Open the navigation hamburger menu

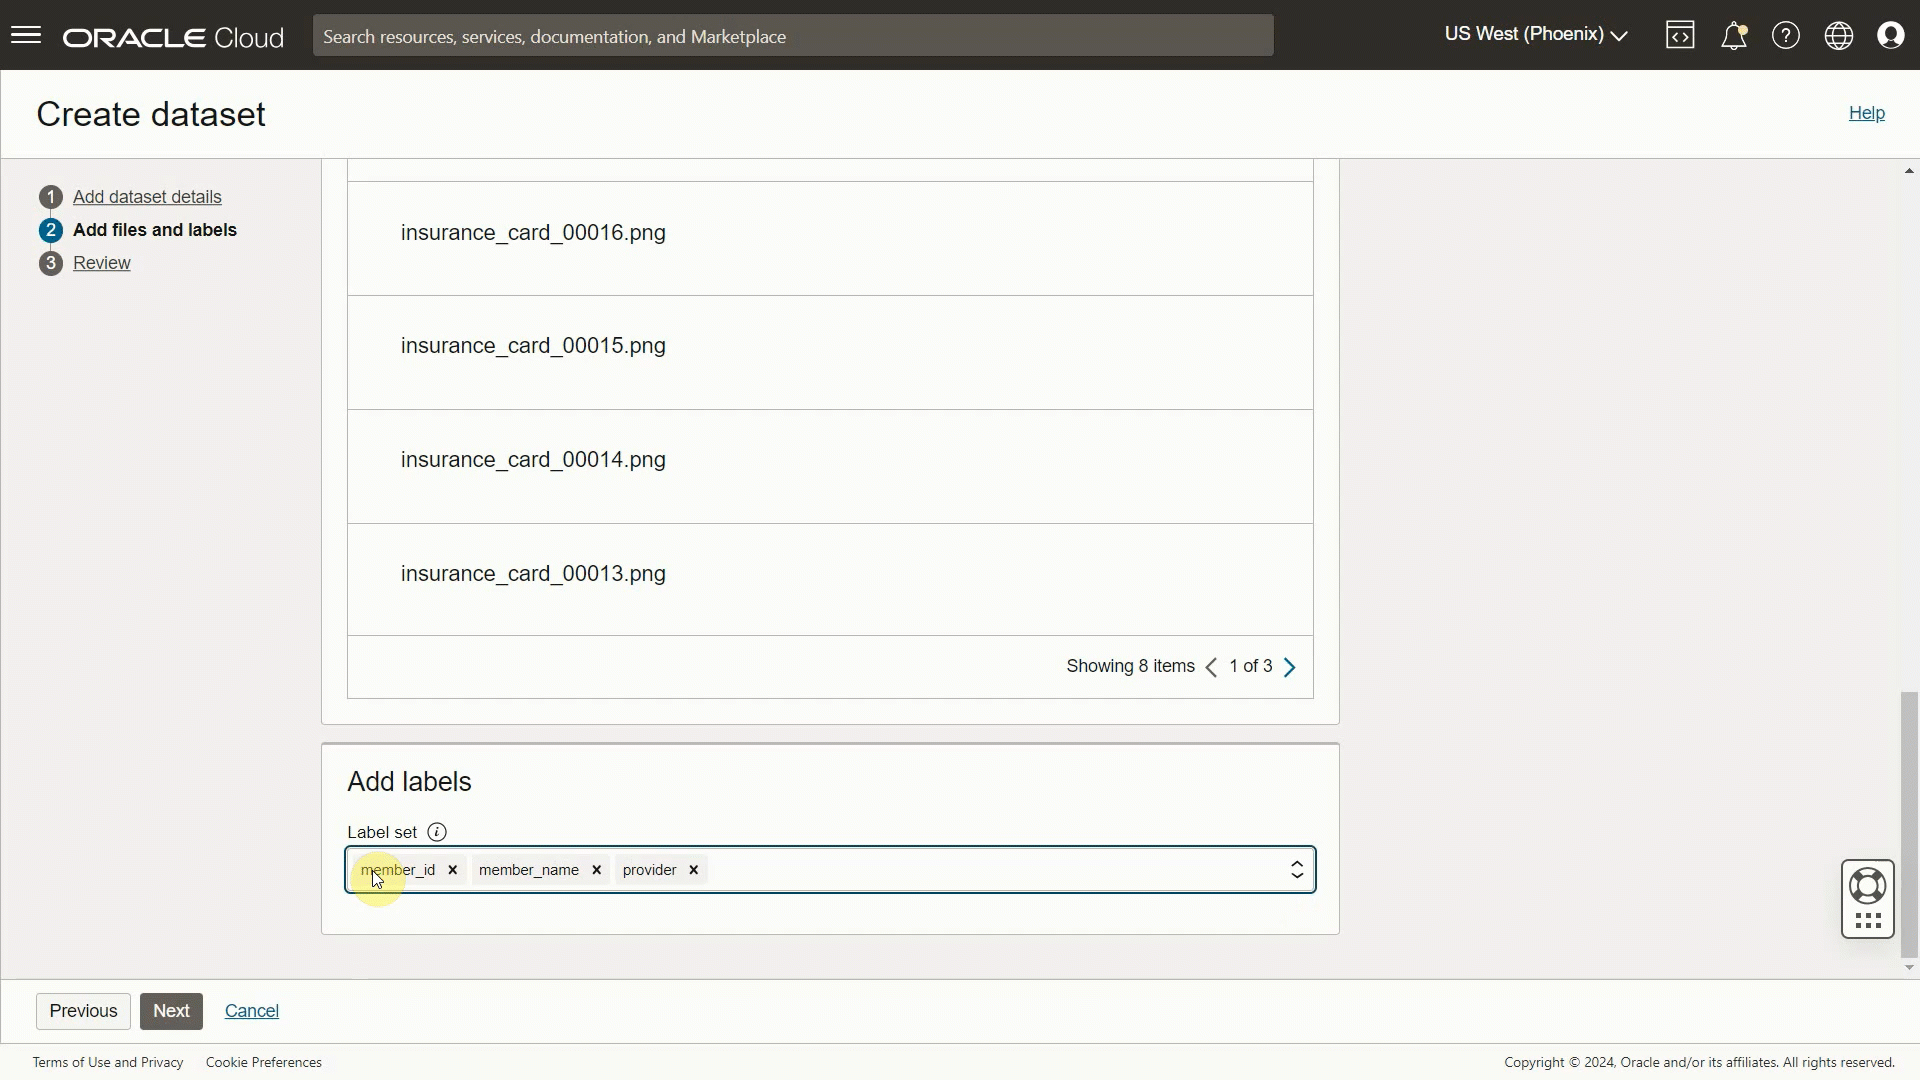coord(25,34)
